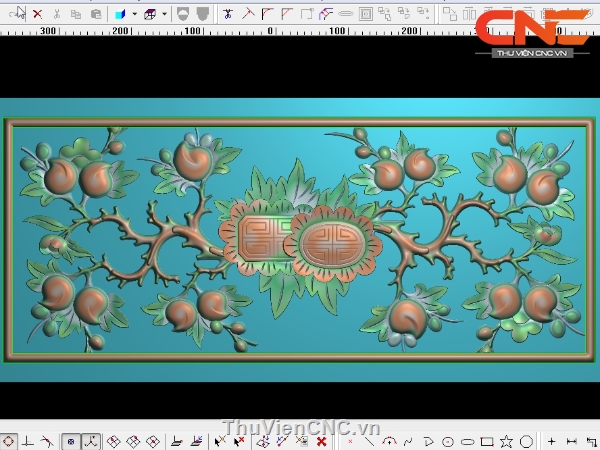Screen dimensions: 600x450
Task: Toggle the pressed square snap button
Action: pyautogui.click(x=72, y=441)
